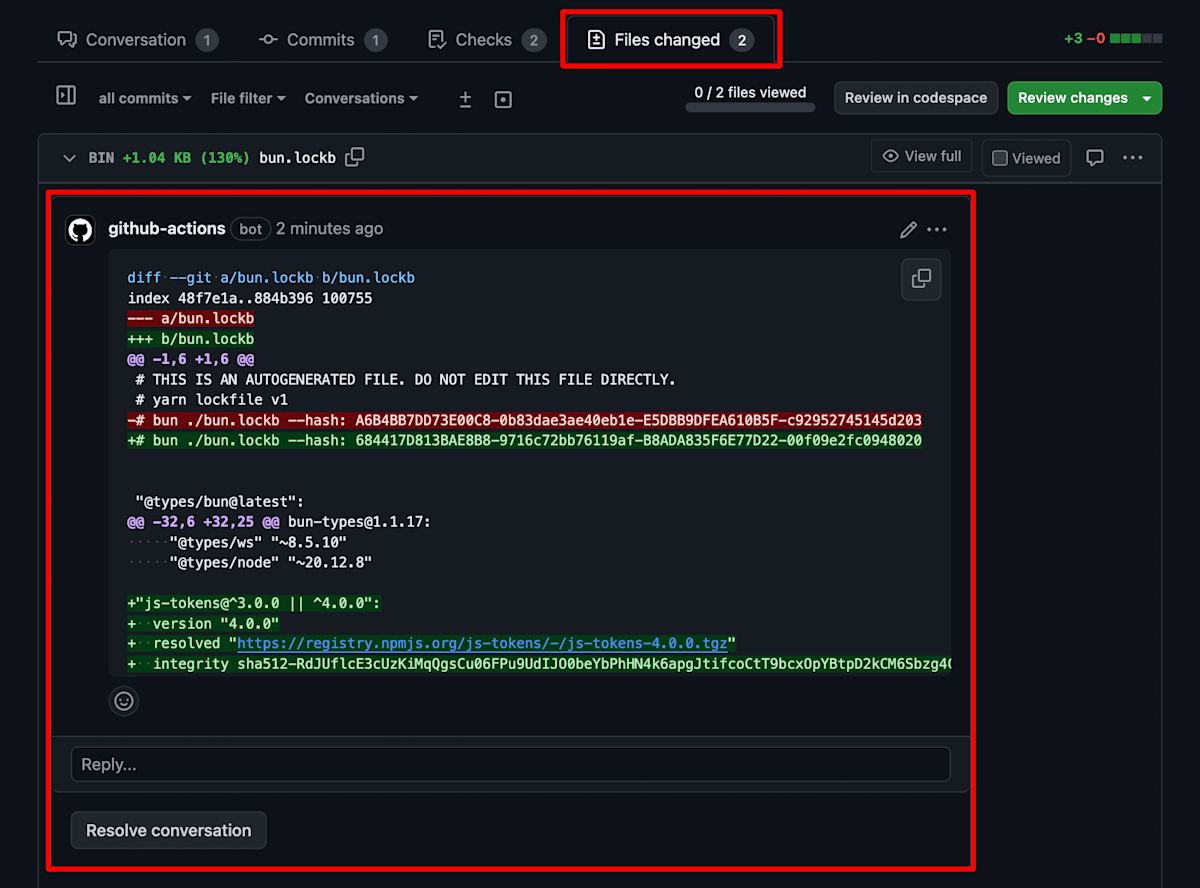Click the files viewed progress bar

(750, 107)
